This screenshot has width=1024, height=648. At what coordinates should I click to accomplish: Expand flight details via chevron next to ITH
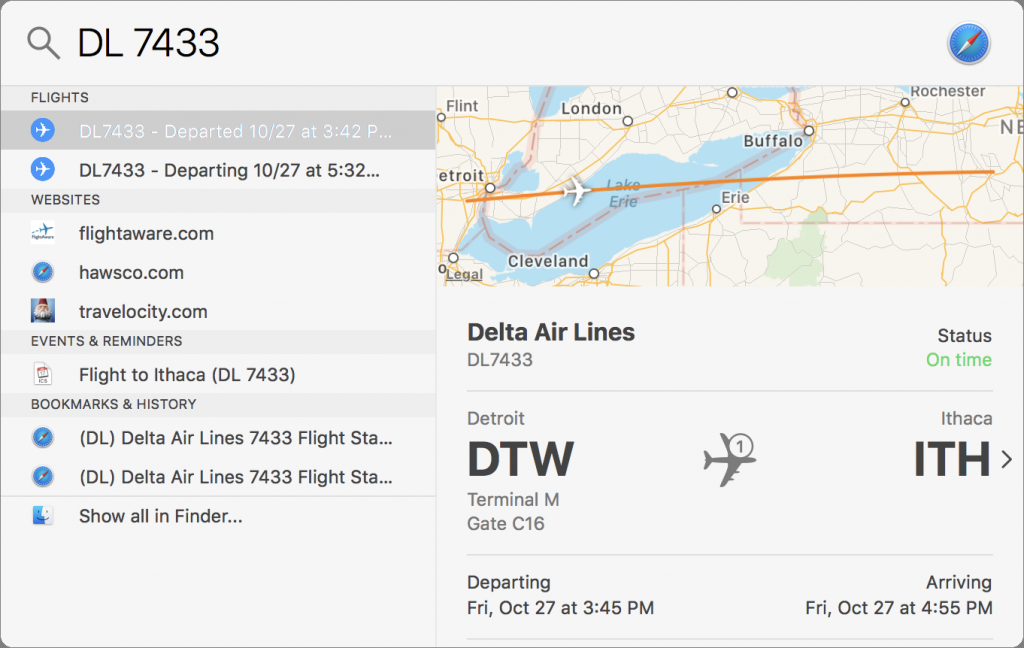click(1006, 459)
